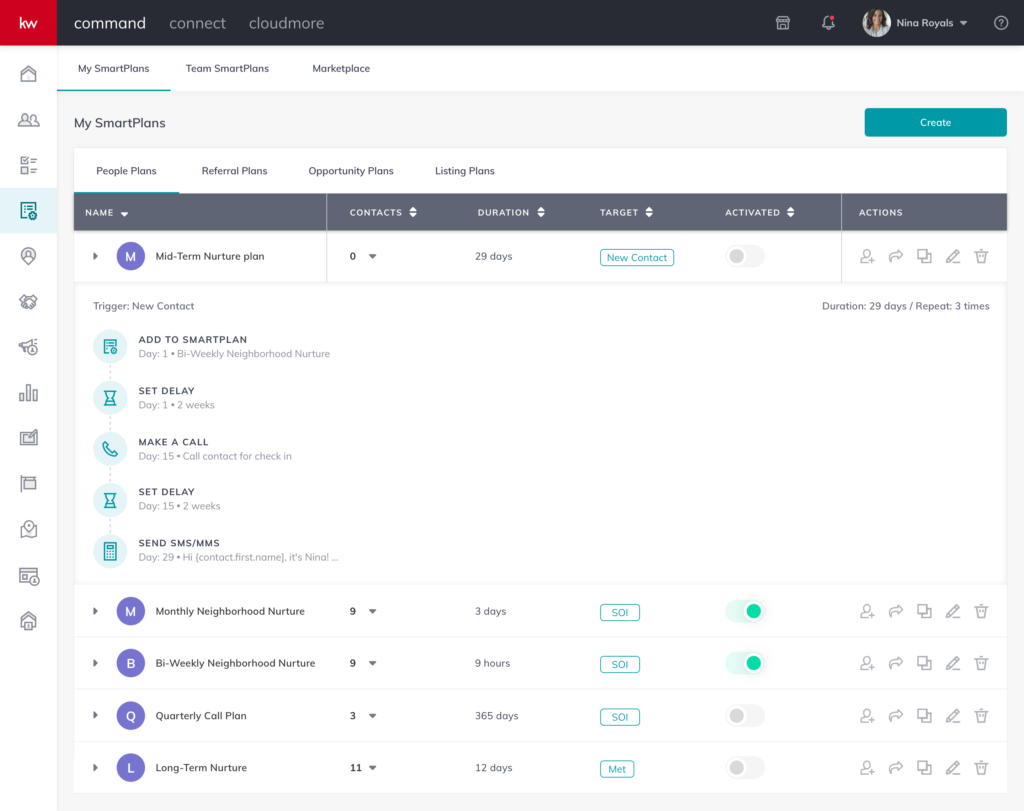This screenshot has width=1024, height=811.
Task: Duplicate the Quarterly Call Plan
Action: [x=924, y=716]
